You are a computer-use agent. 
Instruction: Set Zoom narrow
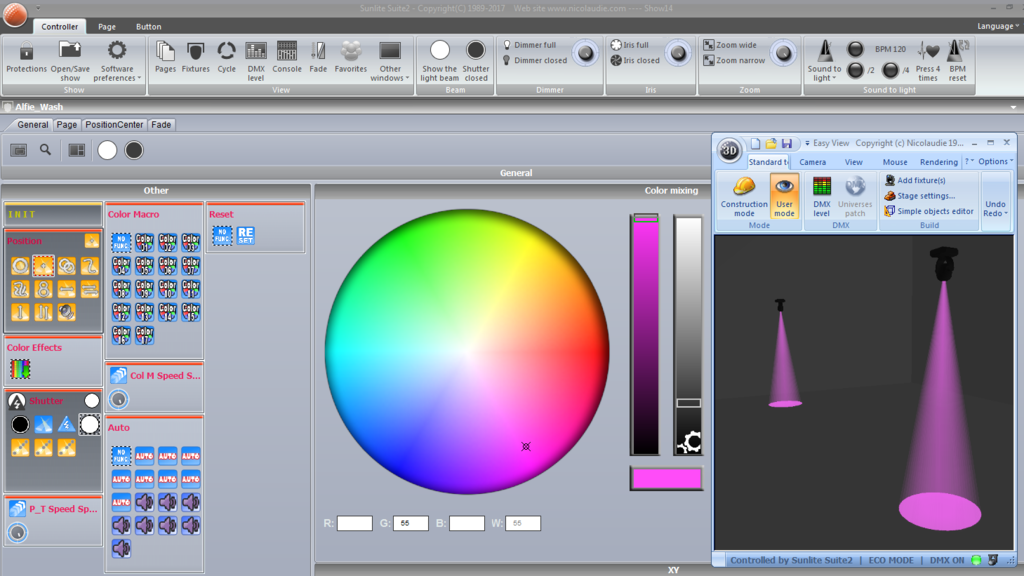(734, 60)
